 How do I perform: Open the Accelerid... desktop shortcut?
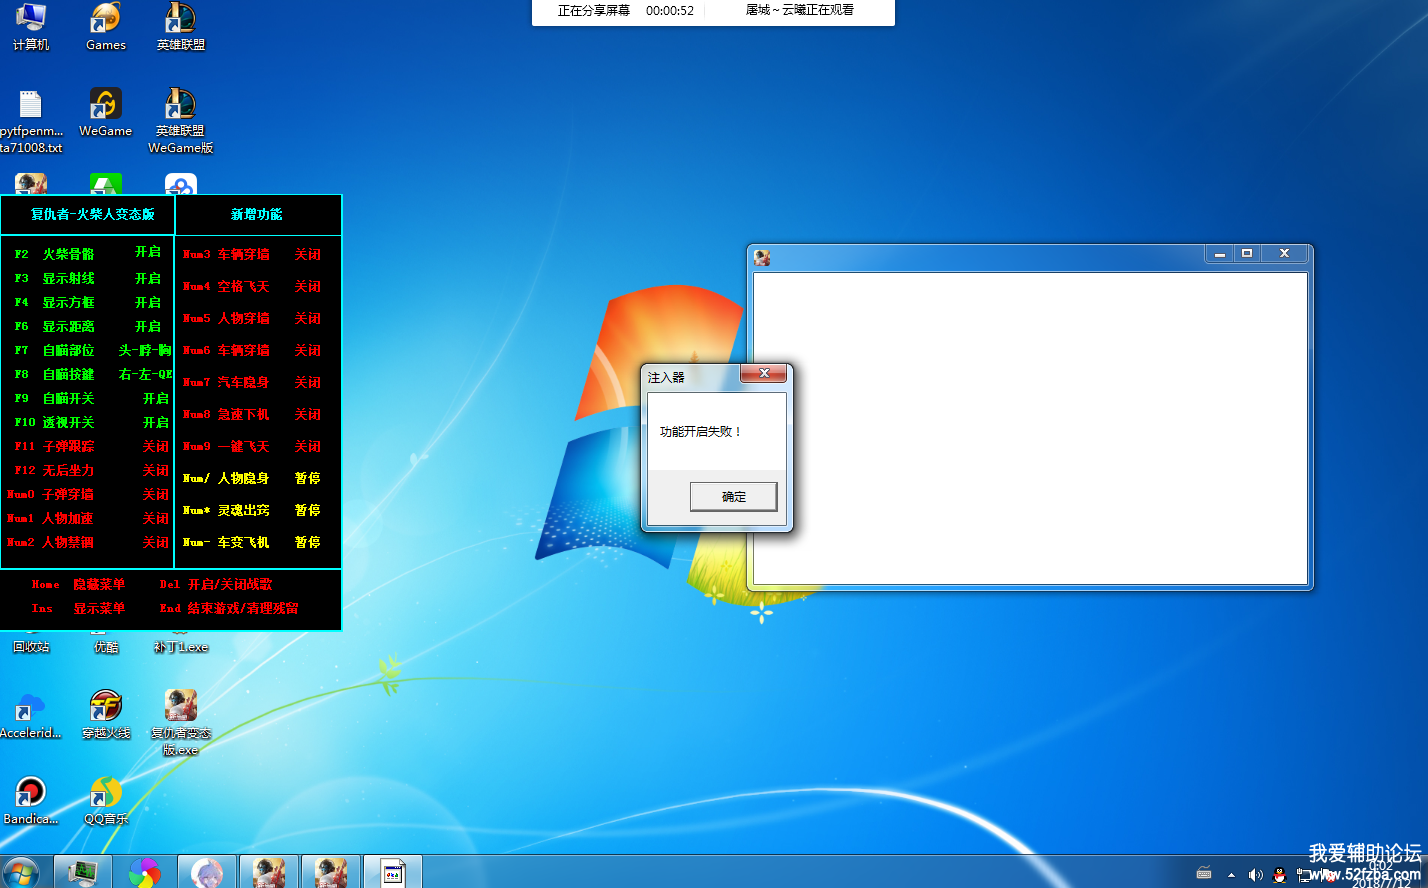(31, 715)
